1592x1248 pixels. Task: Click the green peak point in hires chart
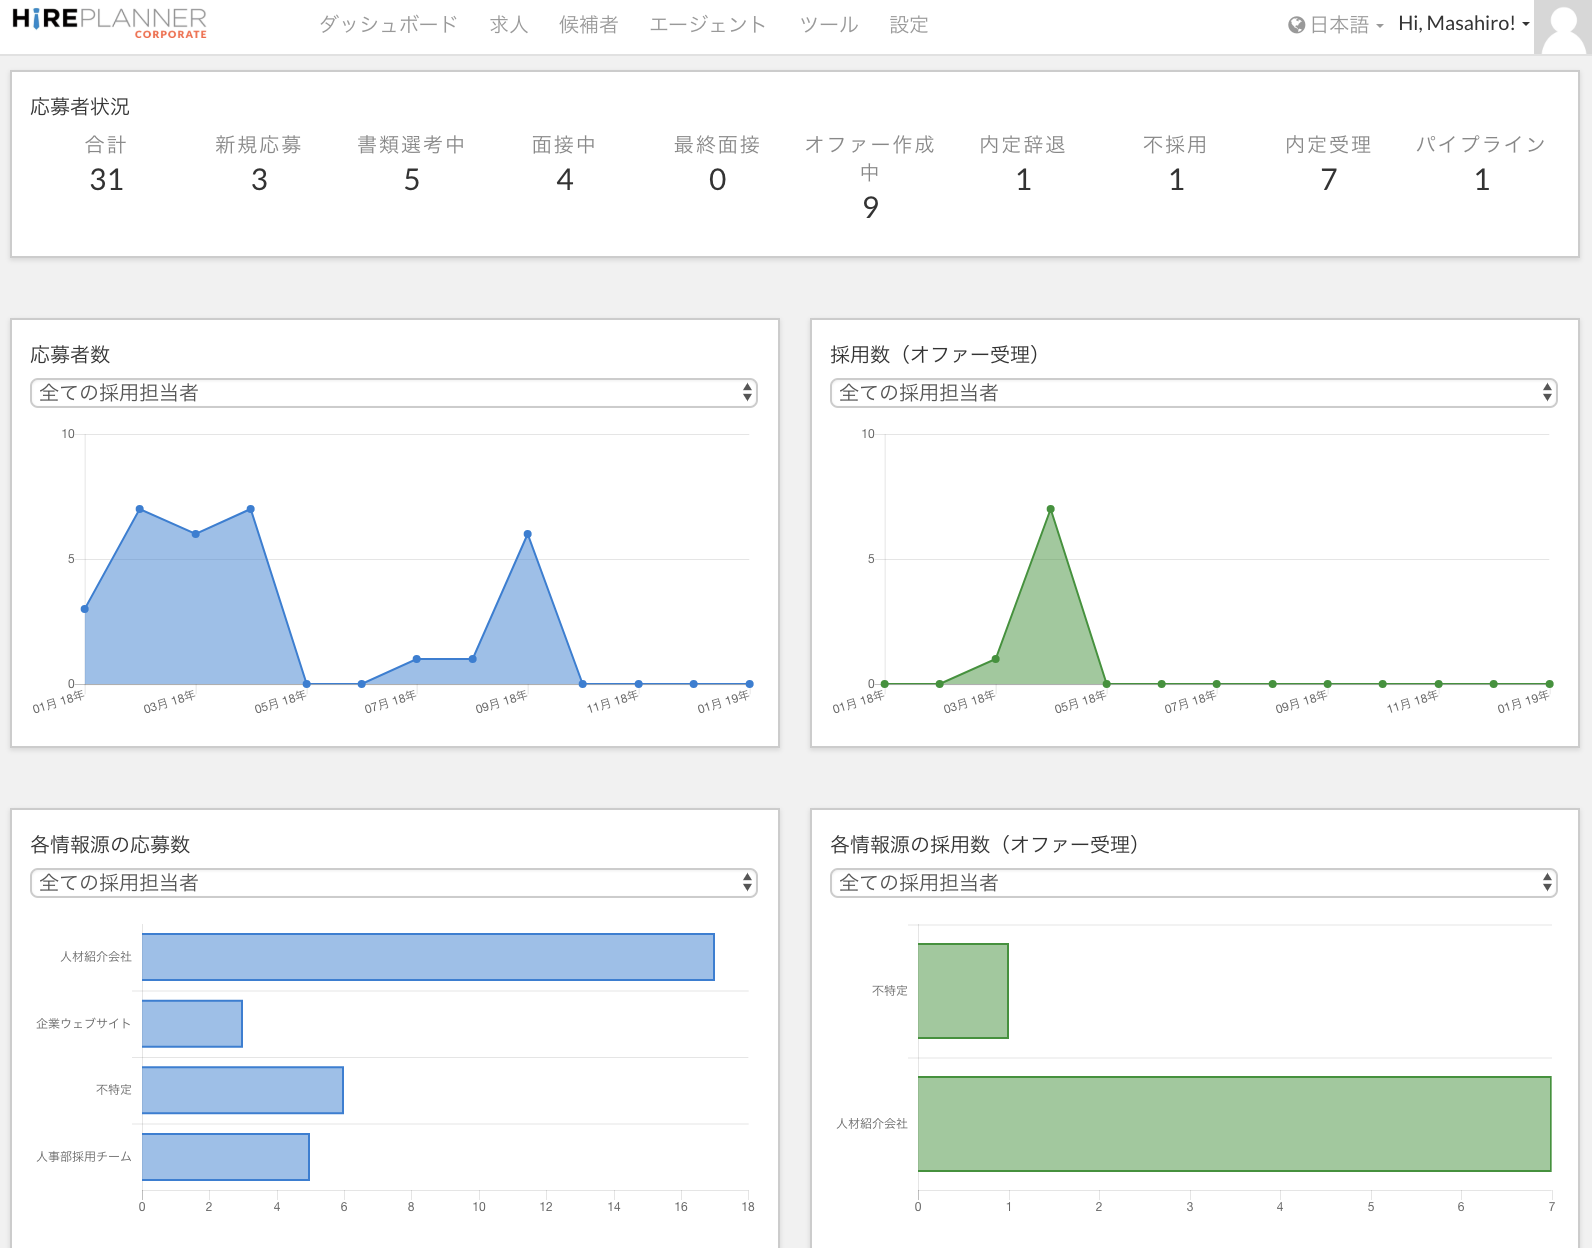[1050, 510]
